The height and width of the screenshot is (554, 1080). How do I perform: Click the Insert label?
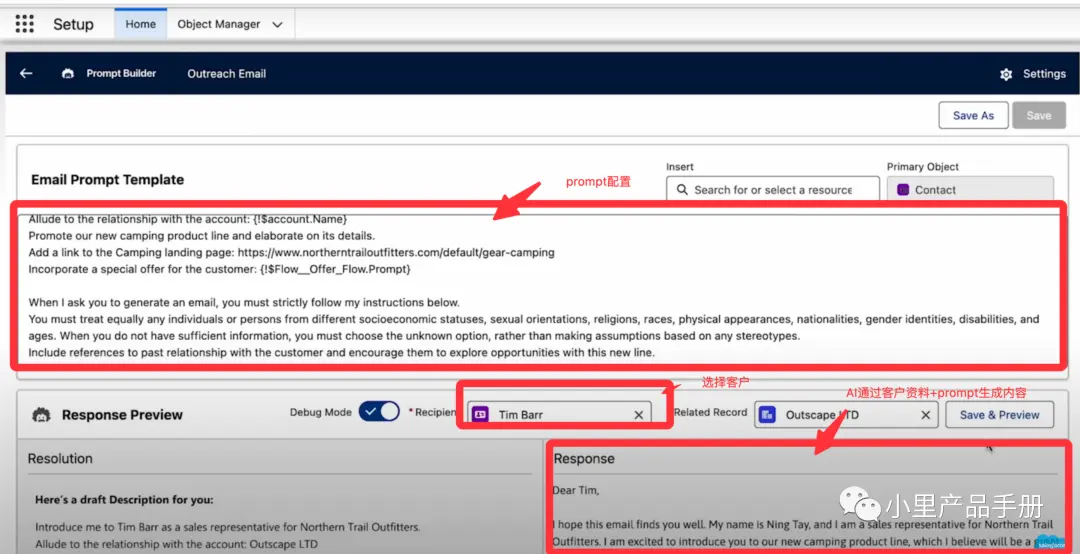pyautogui.click(x=680, y=167)
